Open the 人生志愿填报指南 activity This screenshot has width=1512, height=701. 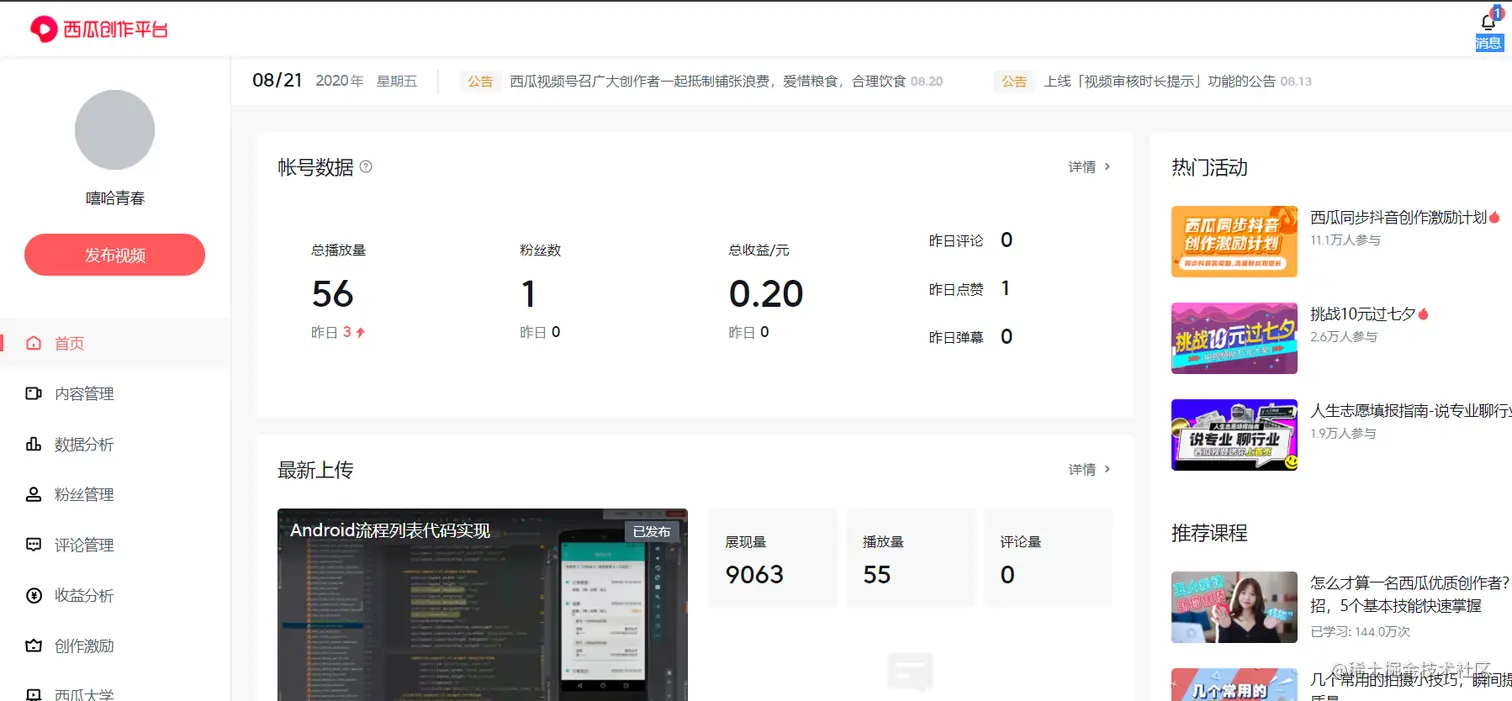[x=1410, y=410]
